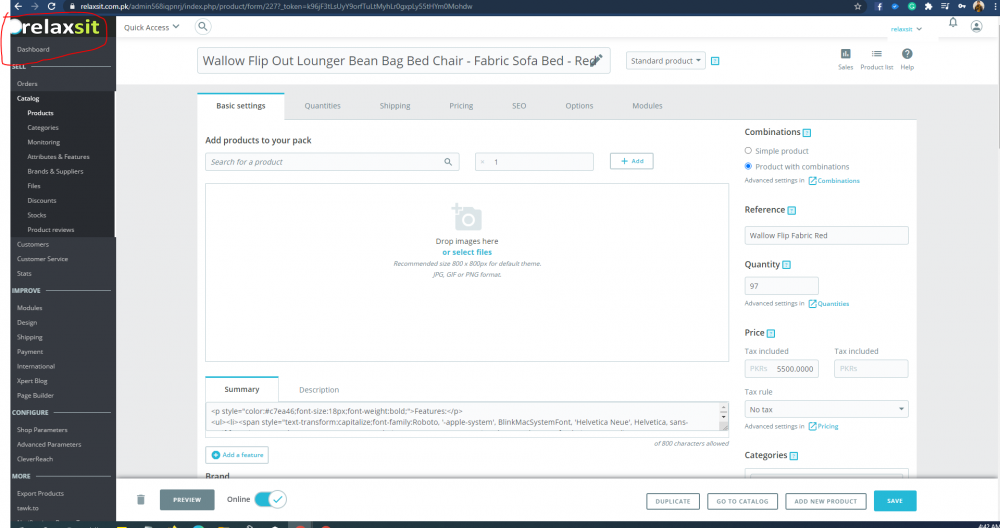Screen dimensions: 1000x528
Task: Click magnifier icon in product pack search
Action: pyautogui.click(x=448, y=162)
